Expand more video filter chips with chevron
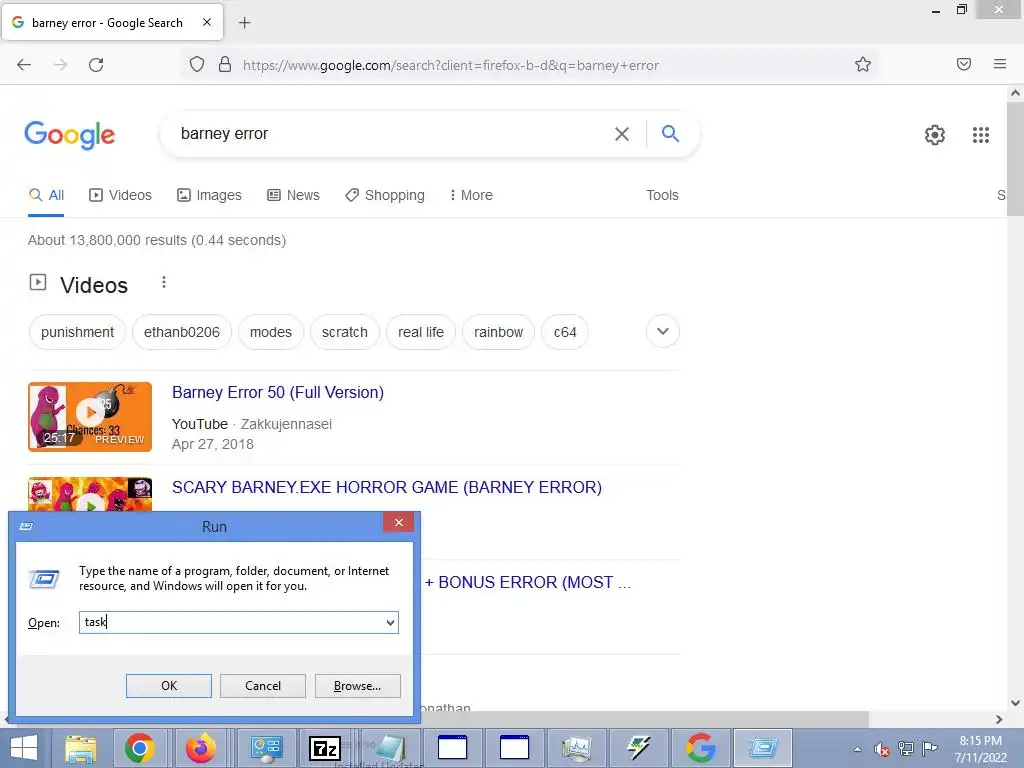Viewport: 1024px width, 768px height. 662,331
